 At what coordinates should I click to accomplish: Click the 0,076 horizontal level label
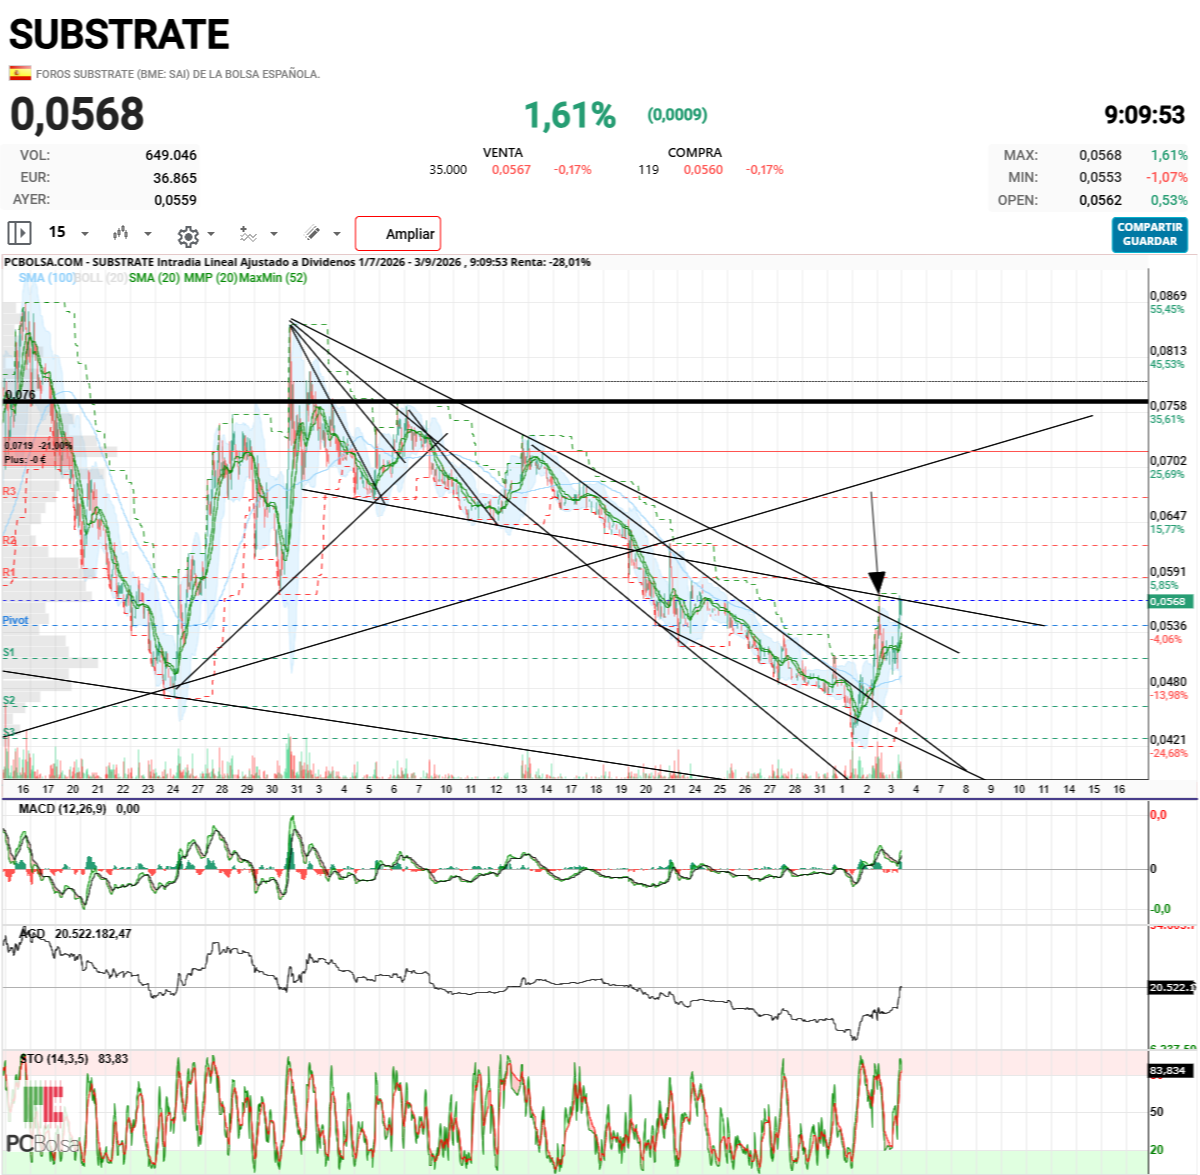click(x=20, y=395)
